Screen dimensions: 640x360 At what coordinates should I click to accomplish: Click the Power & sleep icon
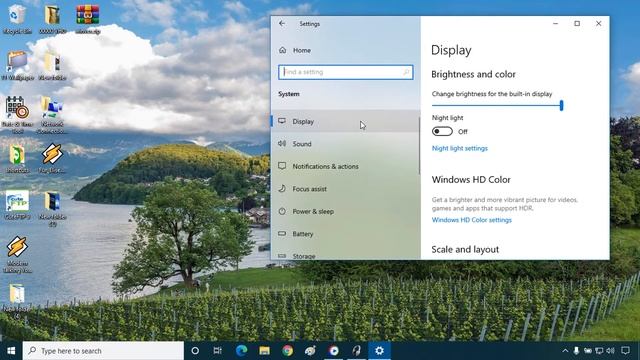click(282, 211)
